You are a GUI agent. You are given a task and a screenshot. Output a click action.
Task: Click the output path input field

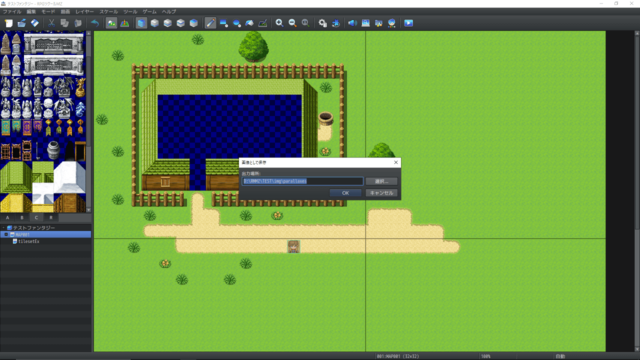click(x=302, y=181)
